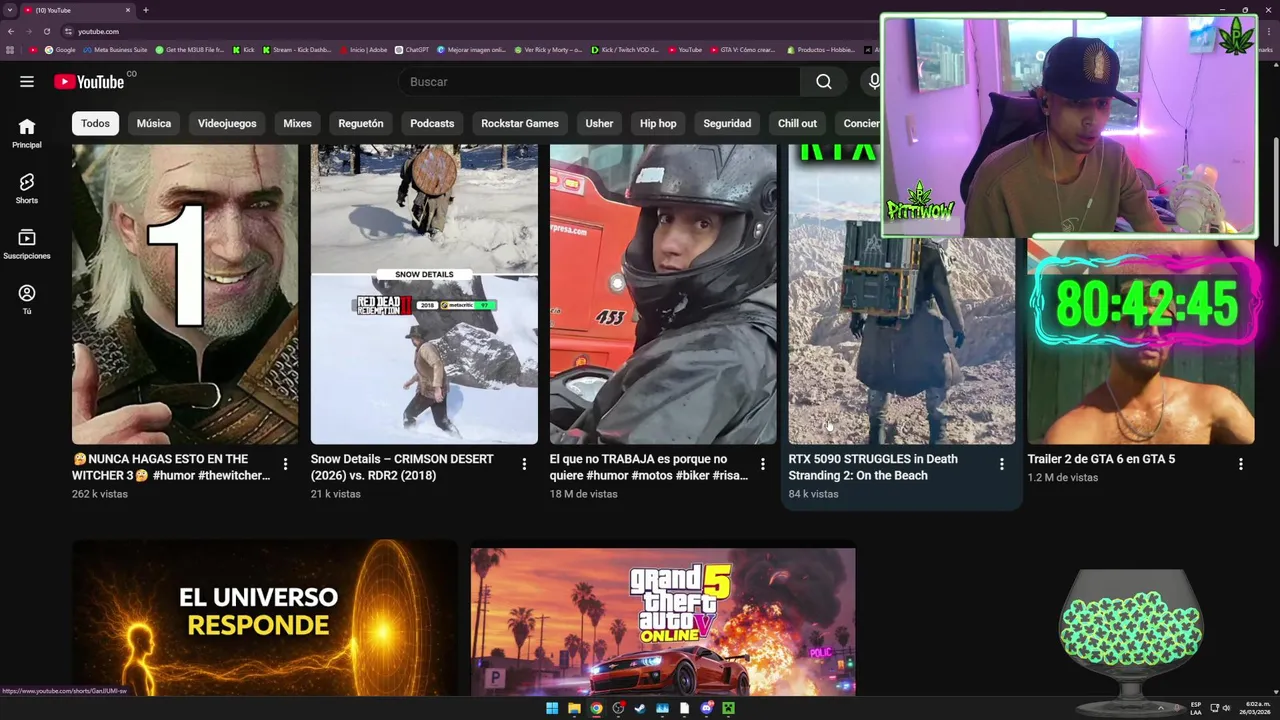Open the volume control in system tray
Screen dimensions: 1280x720
(x=1226, y=708)
